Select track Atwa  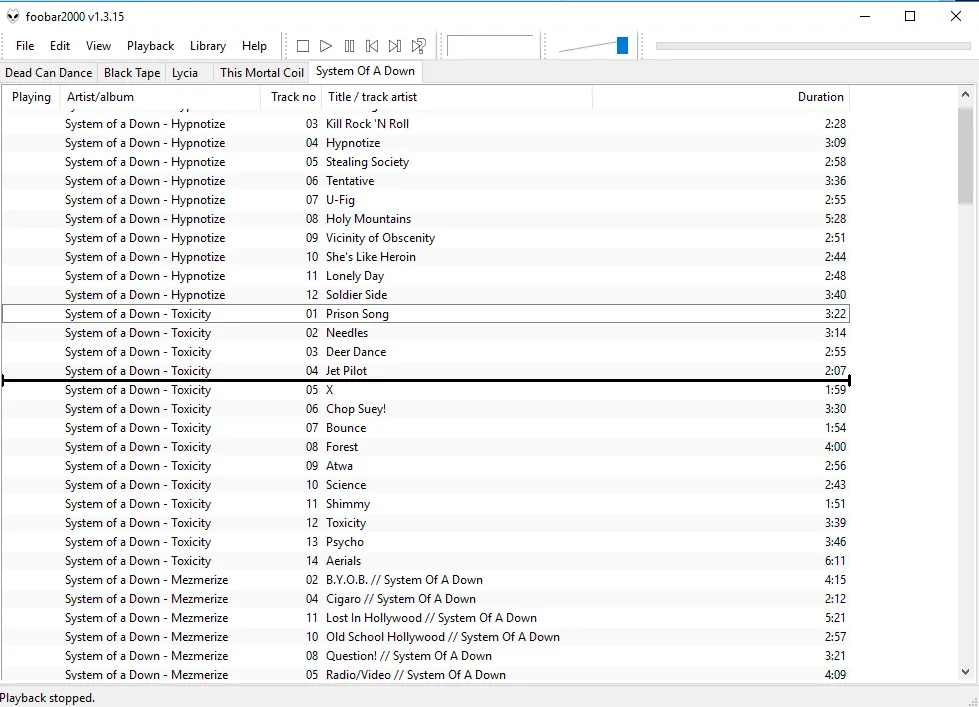(x=426, y=466)
